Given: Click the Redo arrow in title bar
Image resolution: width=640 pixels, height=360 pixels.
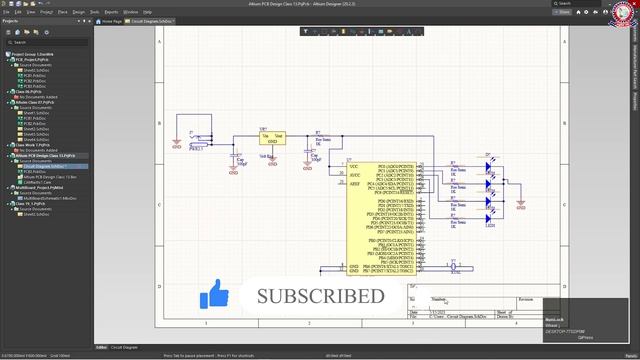Looking at the screenshot, I should [x=48, y=4].
